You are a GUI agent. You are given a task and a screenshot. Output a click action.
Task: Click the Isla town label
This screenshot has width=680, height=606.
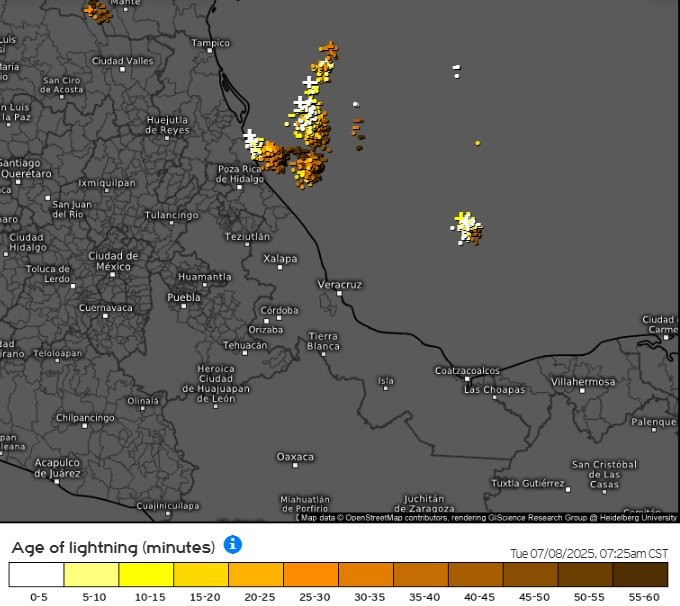pos(386,381)
